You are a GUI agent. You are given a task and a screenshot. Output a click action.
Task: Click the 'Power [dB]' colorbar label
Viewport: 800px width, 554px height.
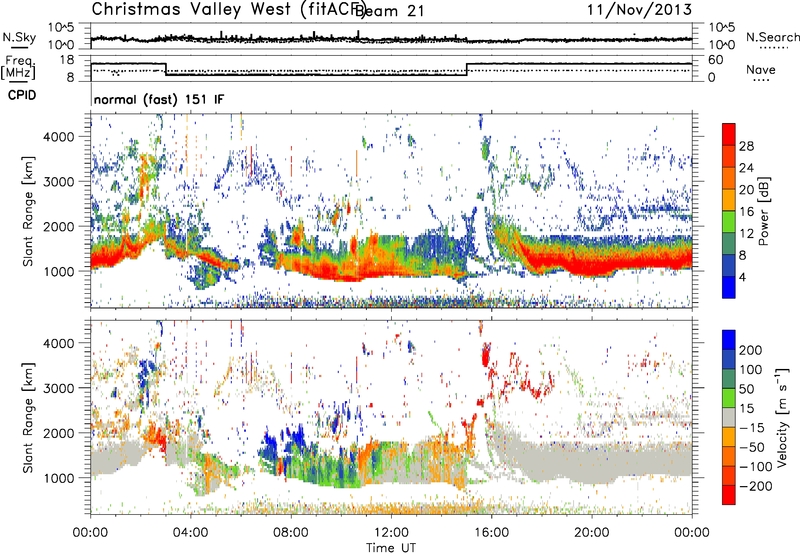click(x=763, y=211)
